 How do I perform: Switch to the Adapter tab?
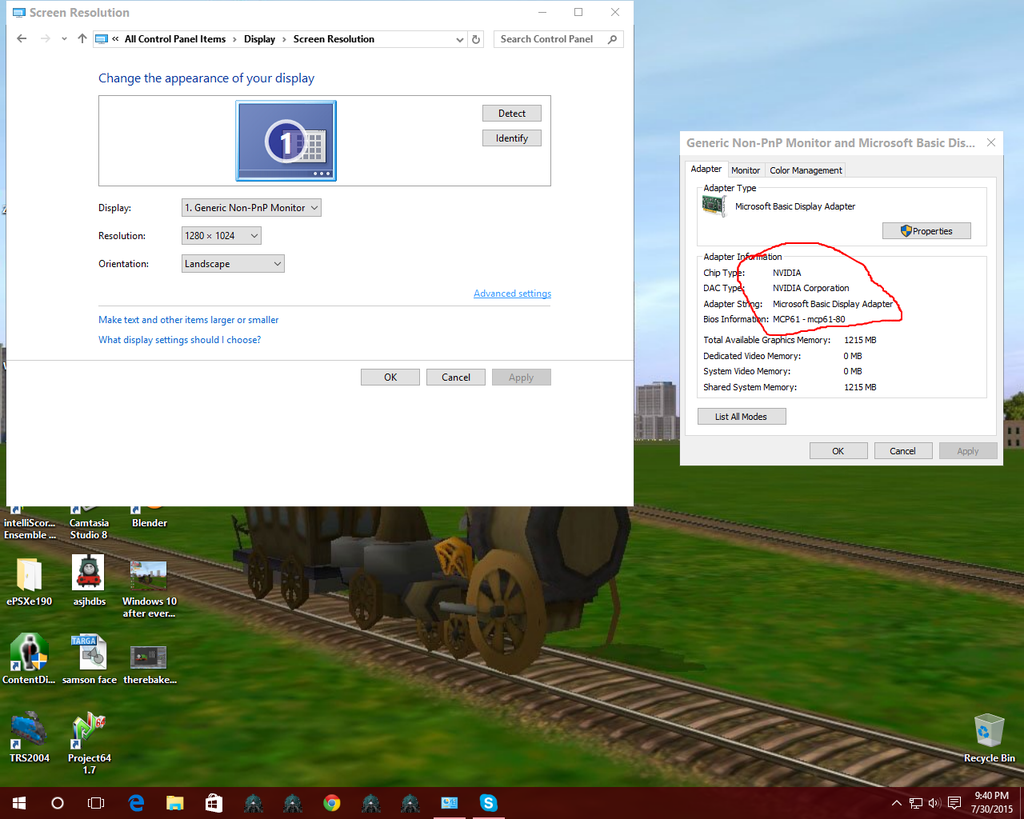[x=706, y=169]
